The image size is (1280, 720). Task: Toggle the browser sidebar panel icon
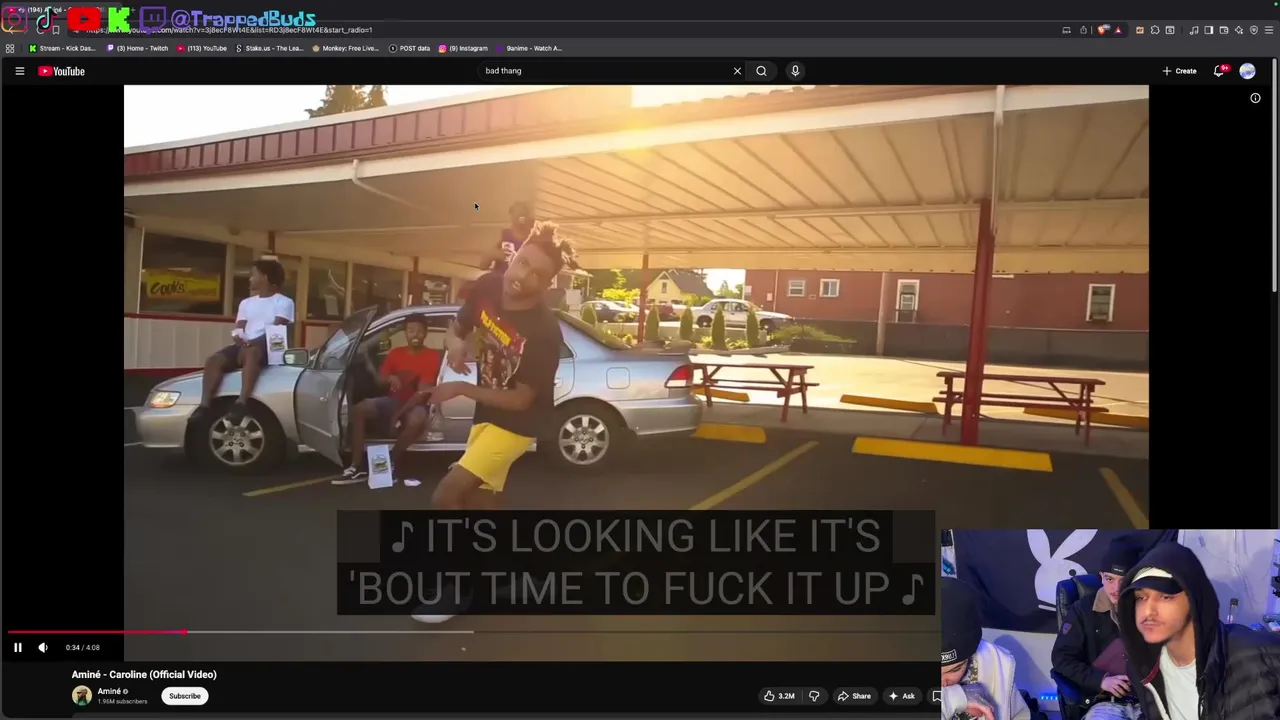point(1209,30)
